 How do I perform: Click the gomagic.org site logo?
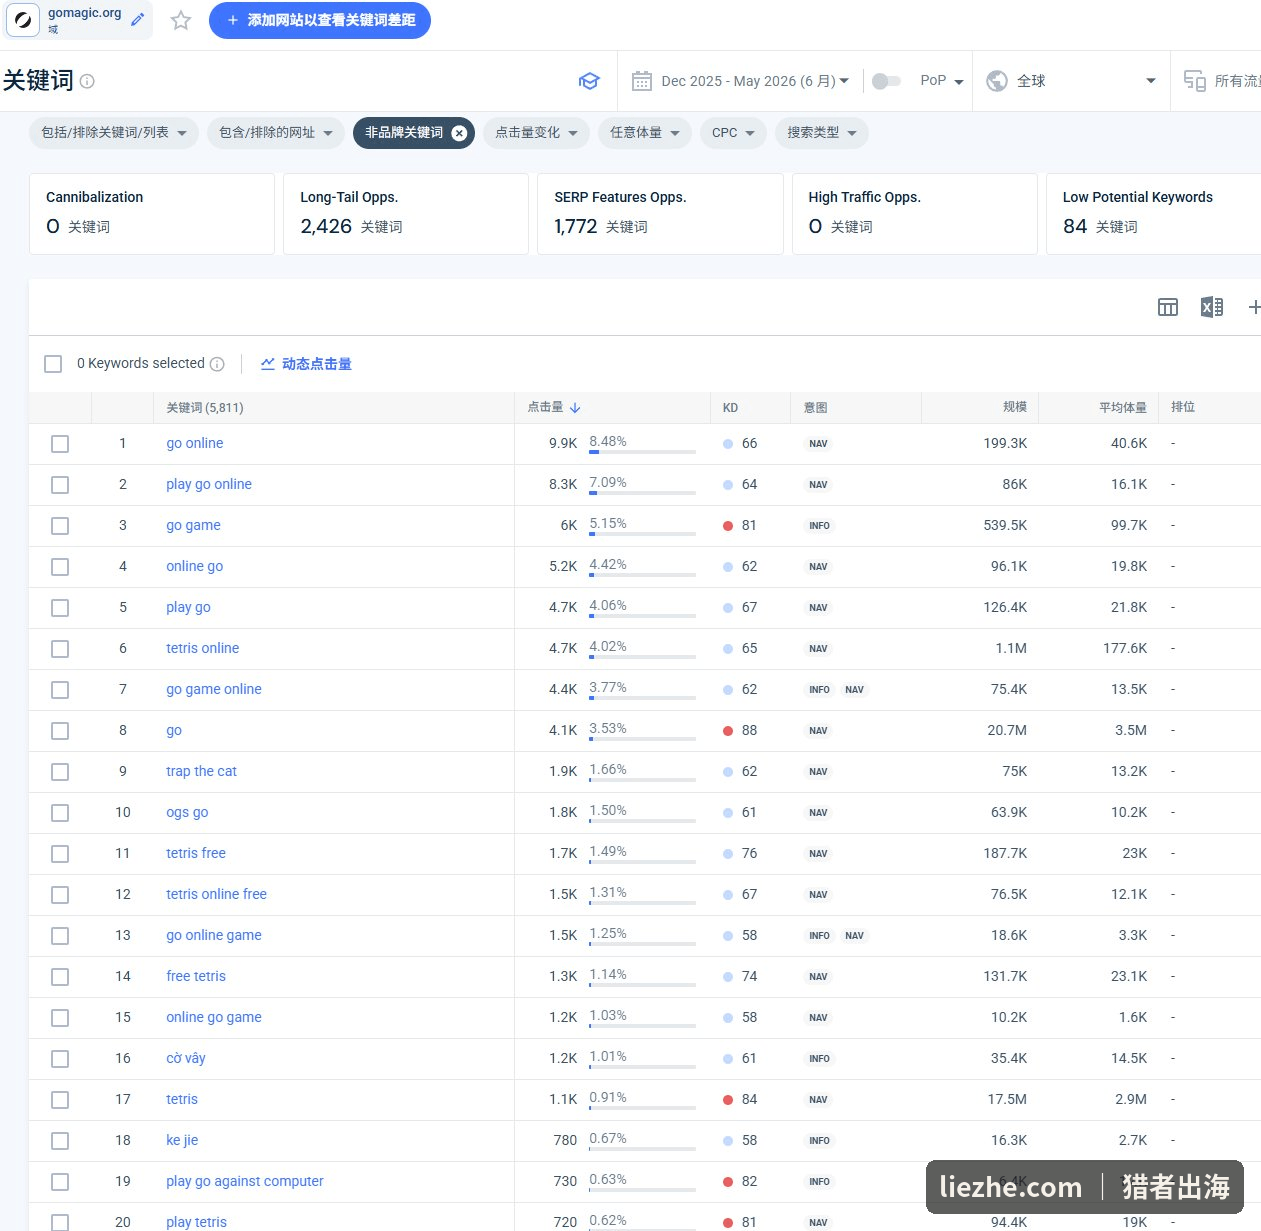(24, 20)
